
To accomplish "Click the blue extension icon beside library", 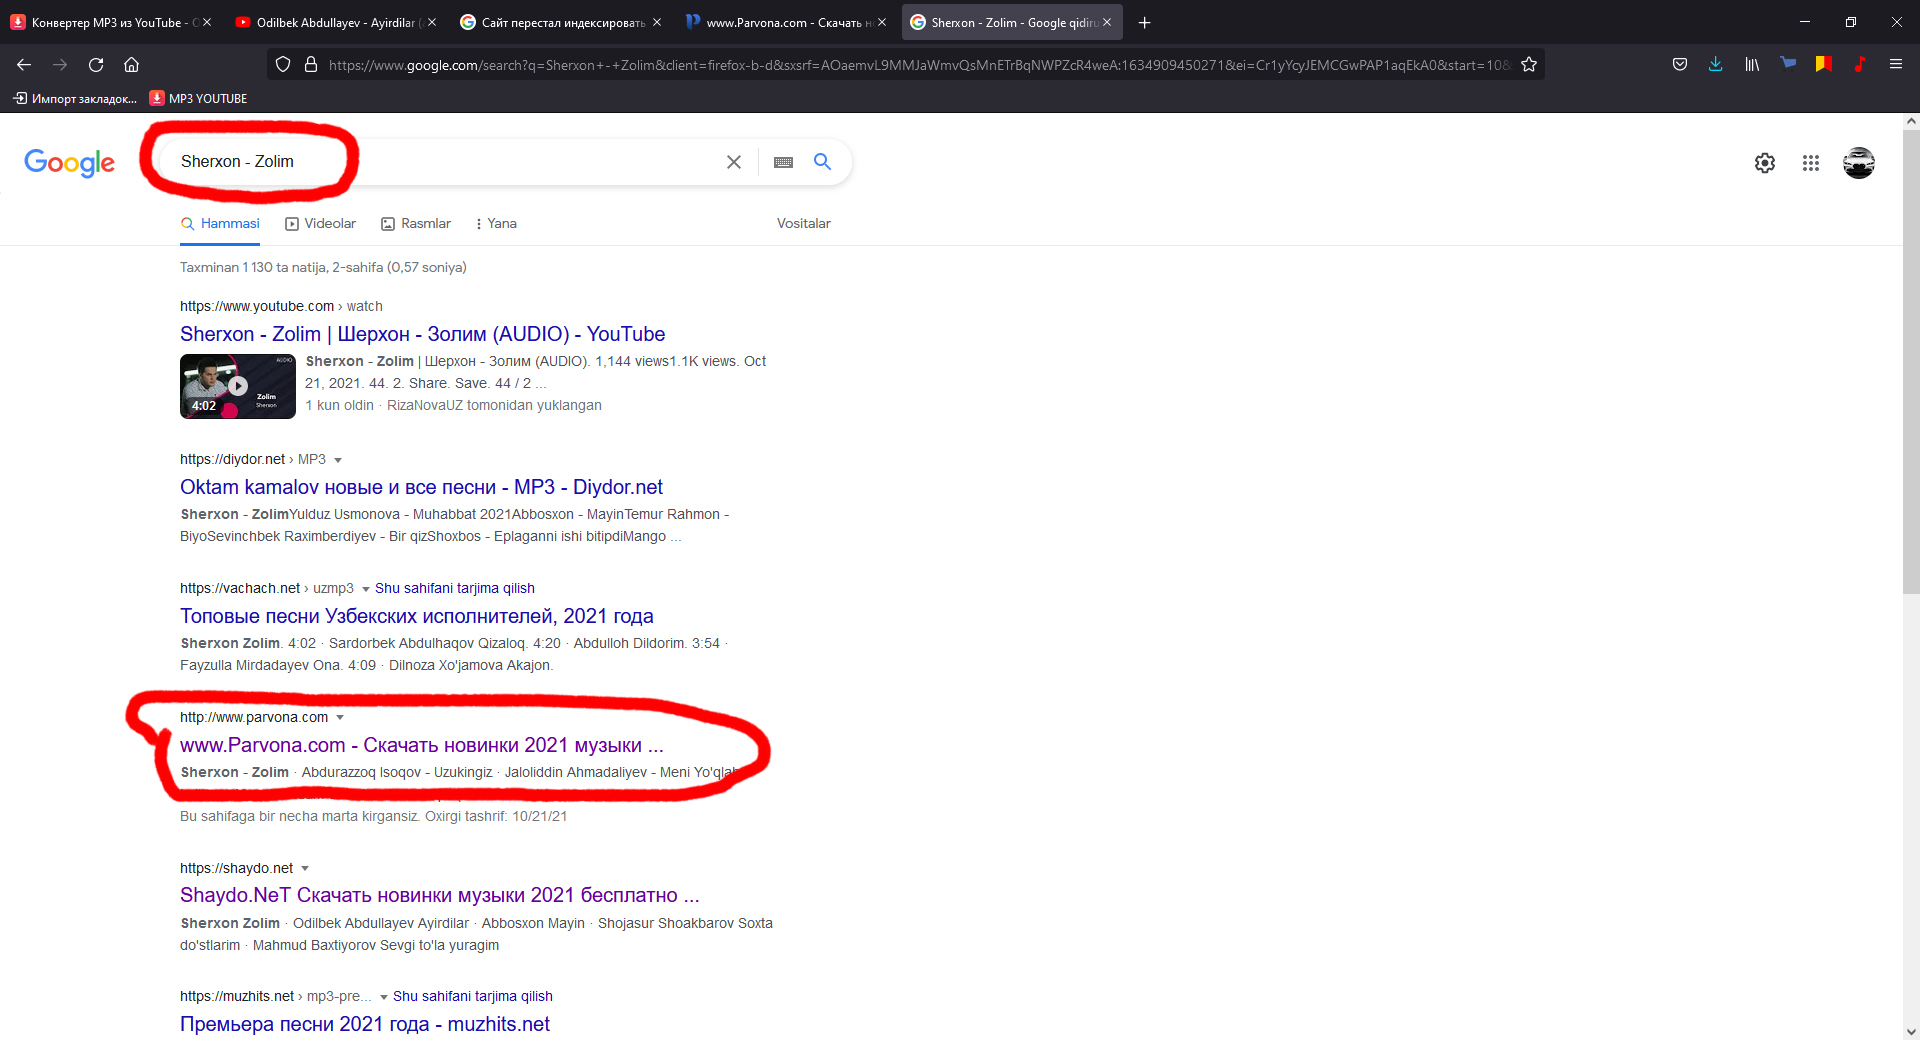I will [1788, 65].
